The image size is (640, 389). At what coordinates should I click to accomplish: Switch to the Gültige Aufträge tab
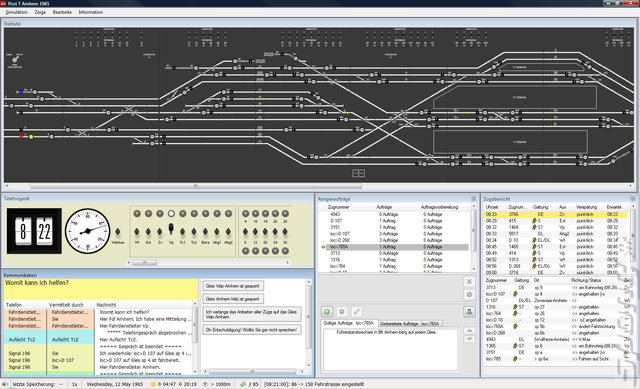(x=349, y=323)
